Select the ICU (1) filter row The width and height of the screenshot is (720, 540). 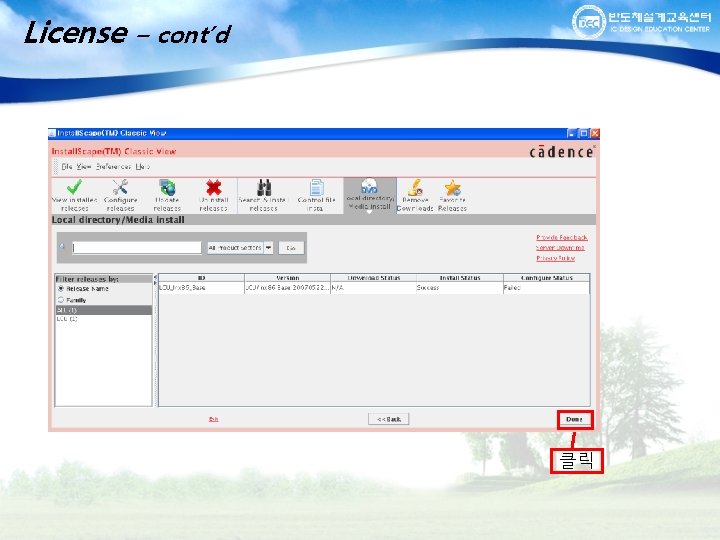tap(103, 319)
